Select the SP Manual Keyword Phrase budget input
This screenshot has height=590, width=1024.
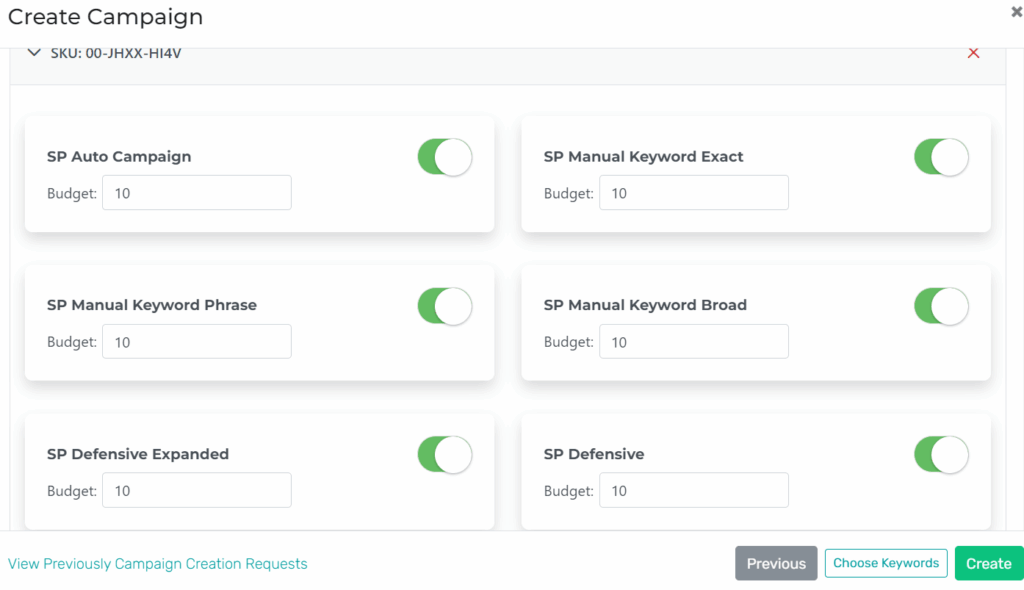tap(196, 341)
